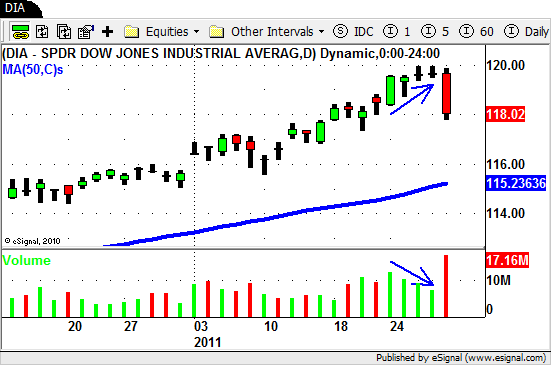Expand the Equities dropdown arrow

[196, 32]
